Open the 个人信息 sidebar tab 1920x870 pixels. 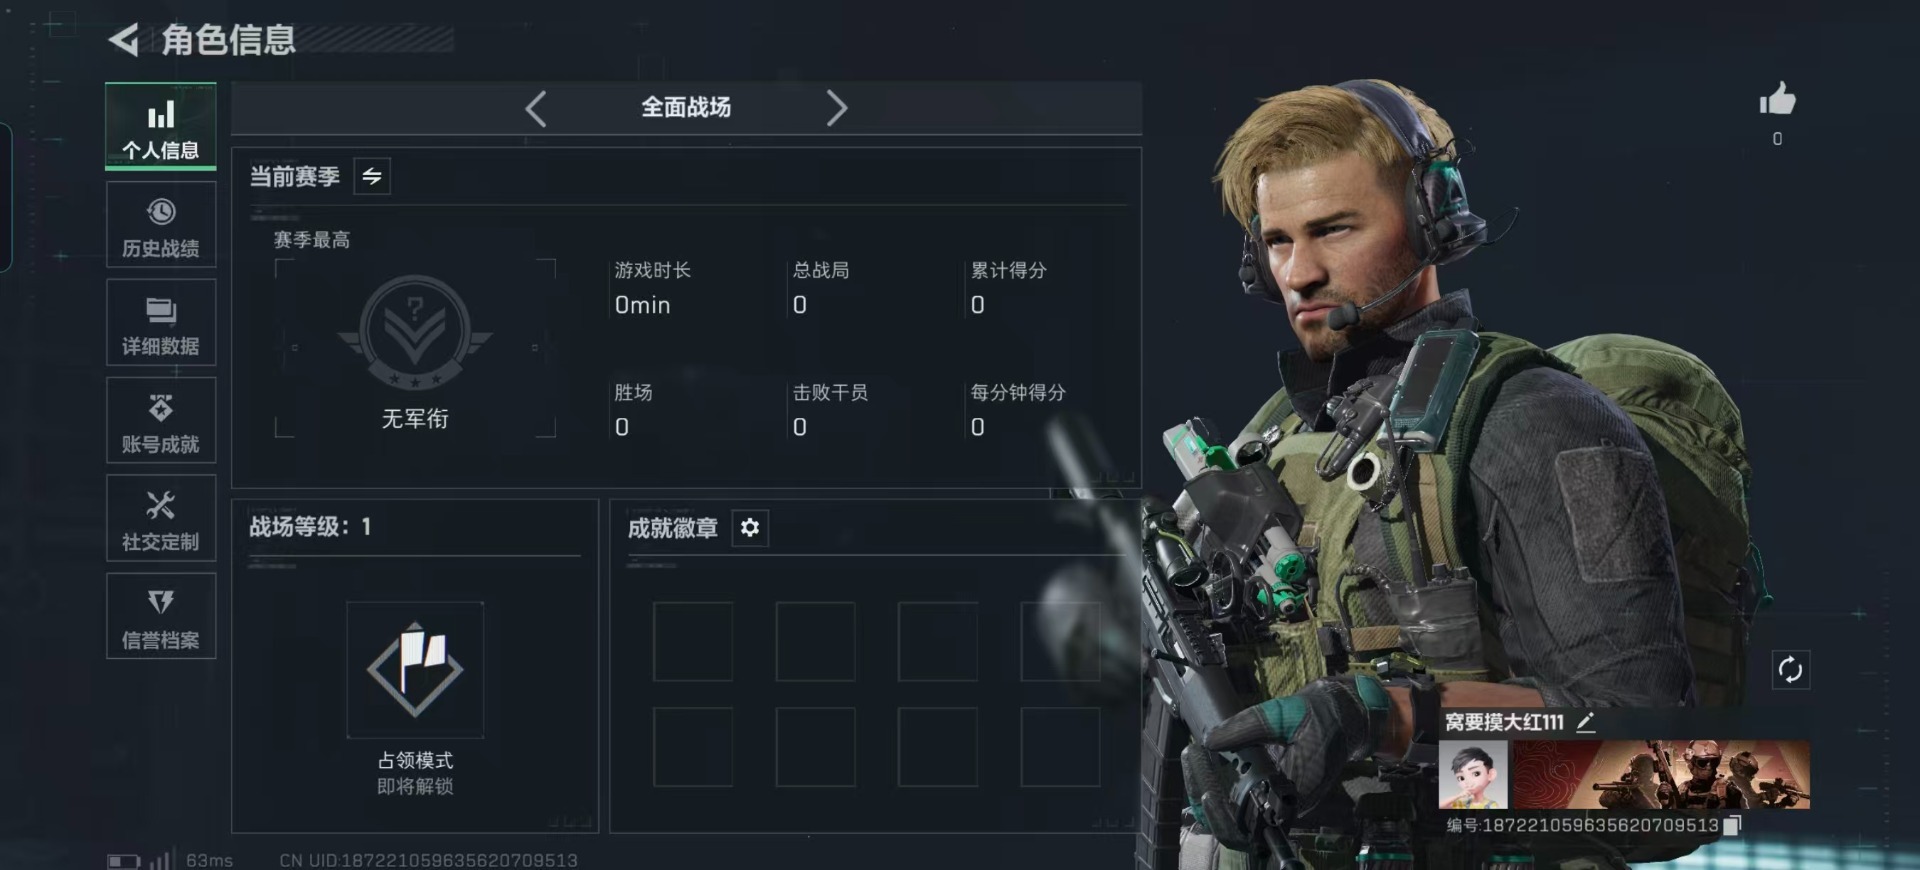(x=161, y=126)
